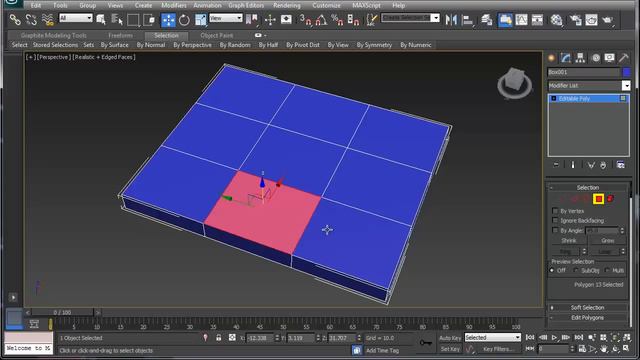Toggle the Graphite Modeling Tools ribbon icon
The image size is (640, 360).
click(505, 20)
